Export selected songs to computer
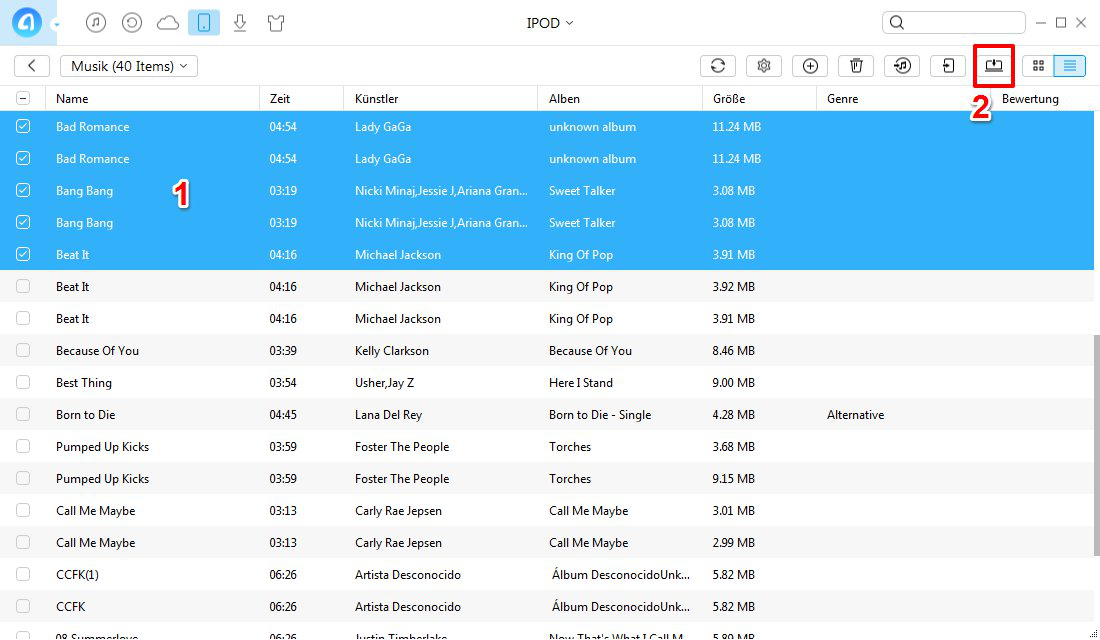The height and width of the screenshot is (640, 1100). coord(994,66)
